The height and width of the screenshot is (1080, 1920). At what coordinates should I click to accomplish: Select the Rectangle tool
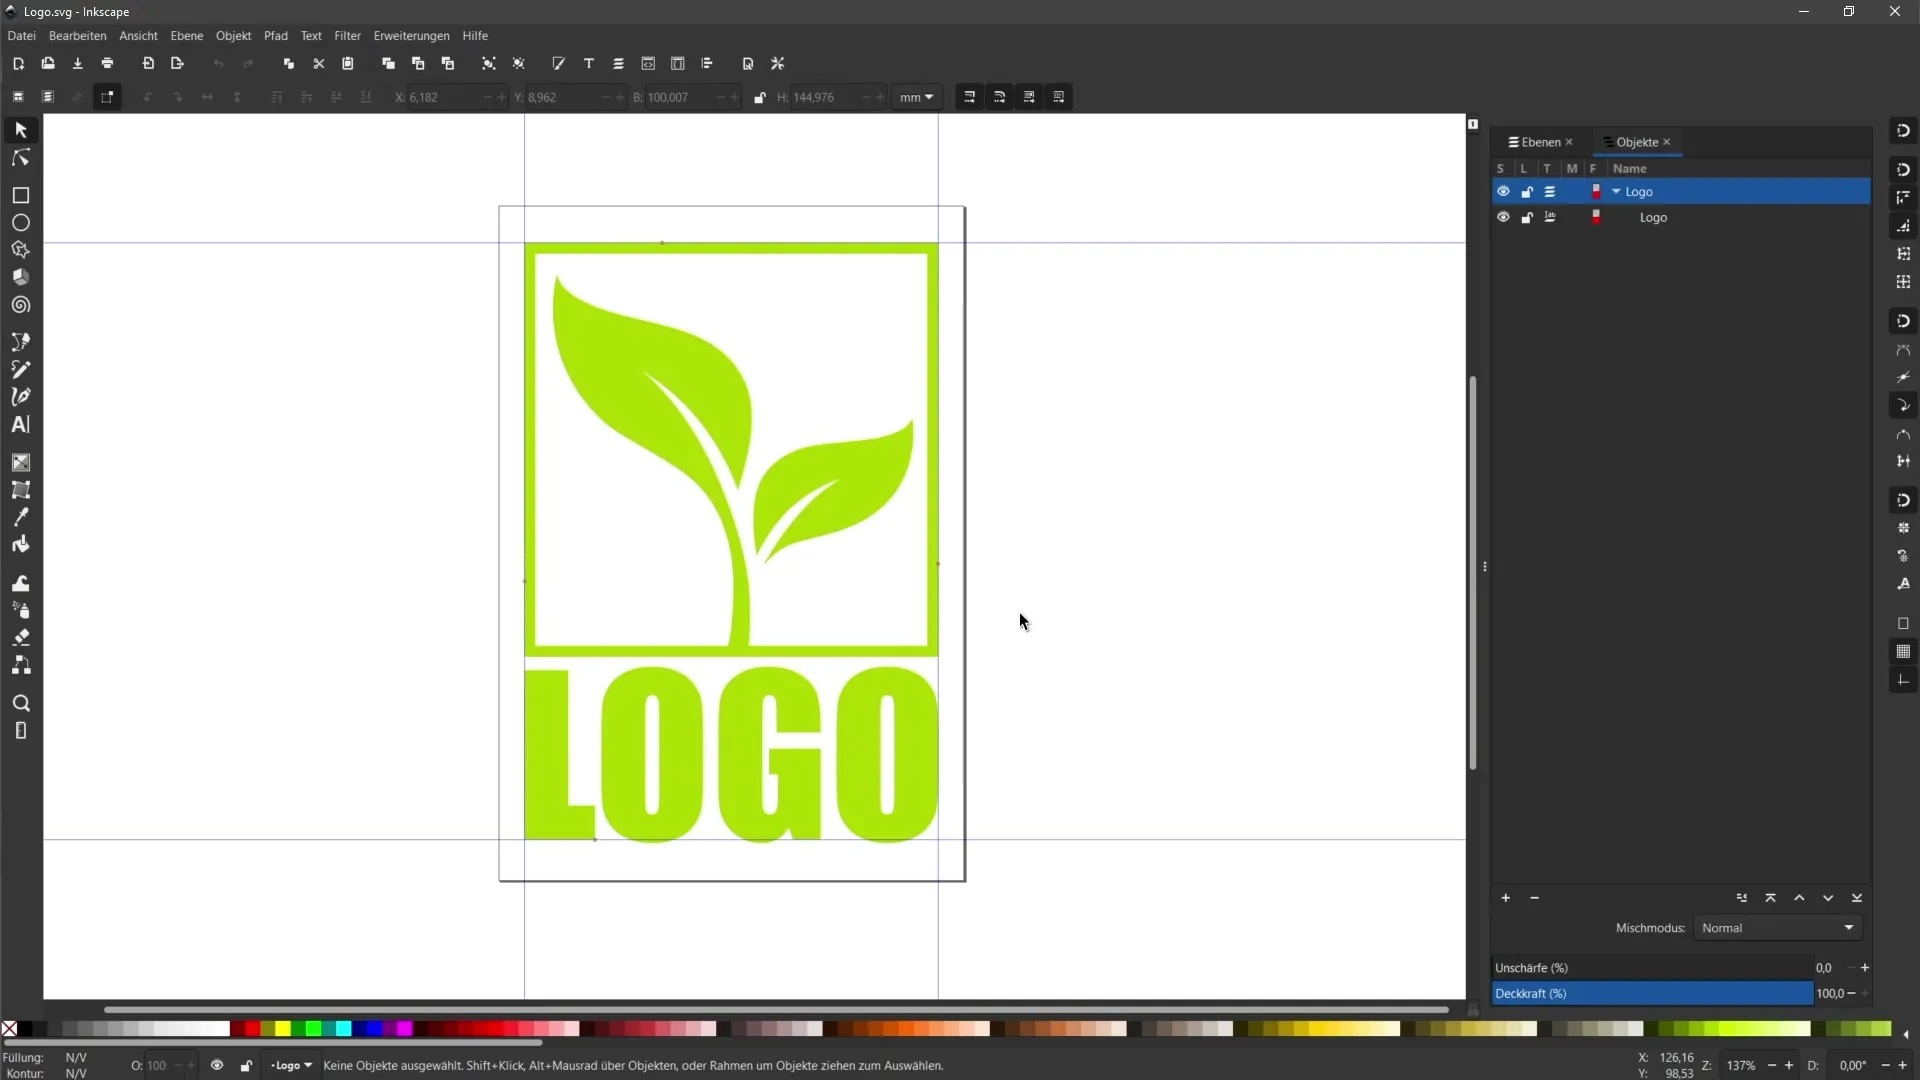[20, 195]
